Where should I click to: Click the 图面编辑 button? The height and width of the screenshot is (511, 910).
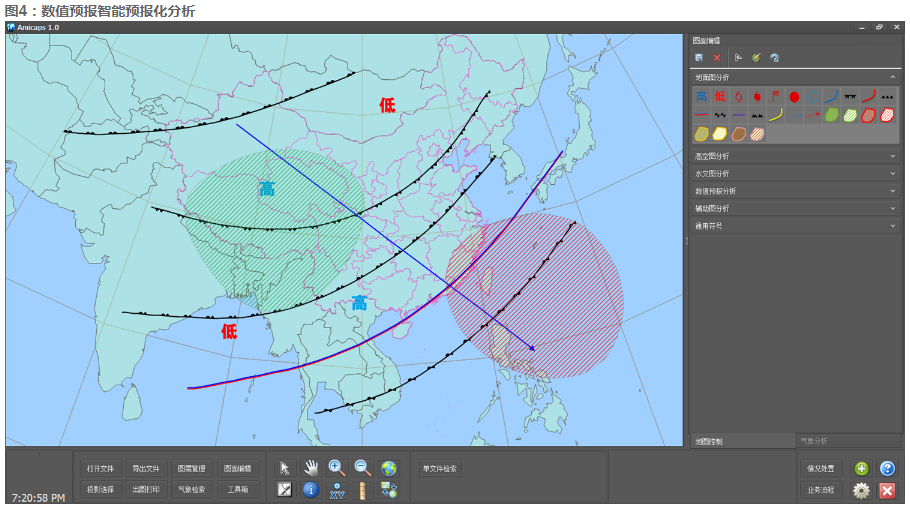(x=237, y=468)
